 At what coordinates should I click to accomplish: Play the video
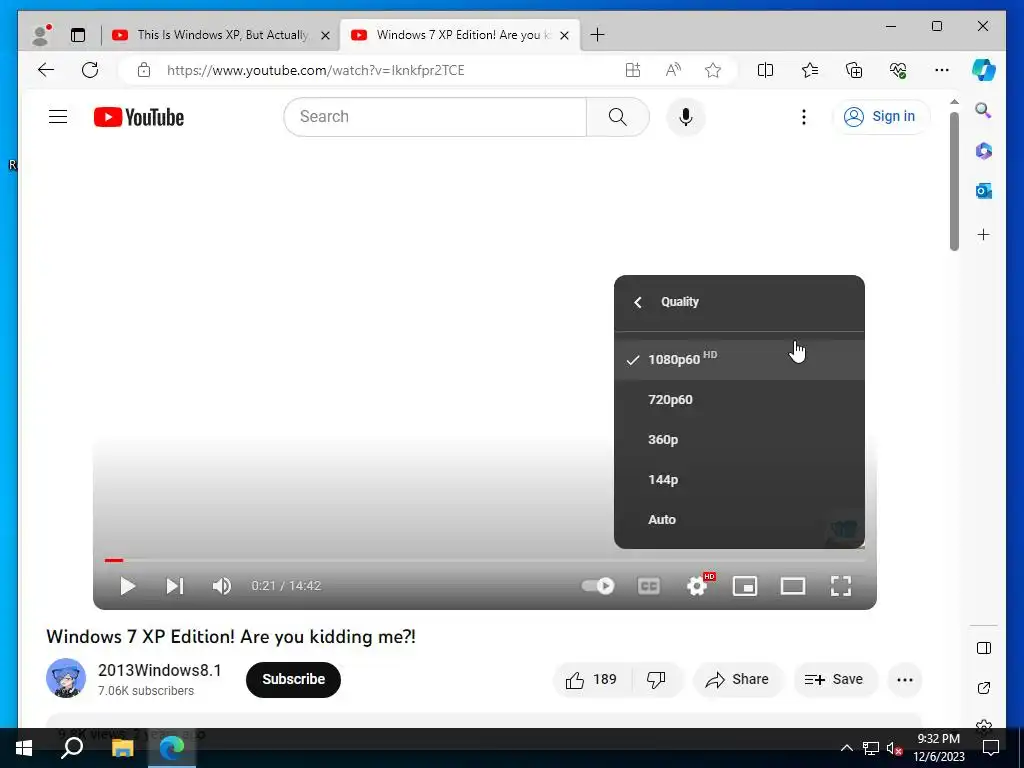127,586
